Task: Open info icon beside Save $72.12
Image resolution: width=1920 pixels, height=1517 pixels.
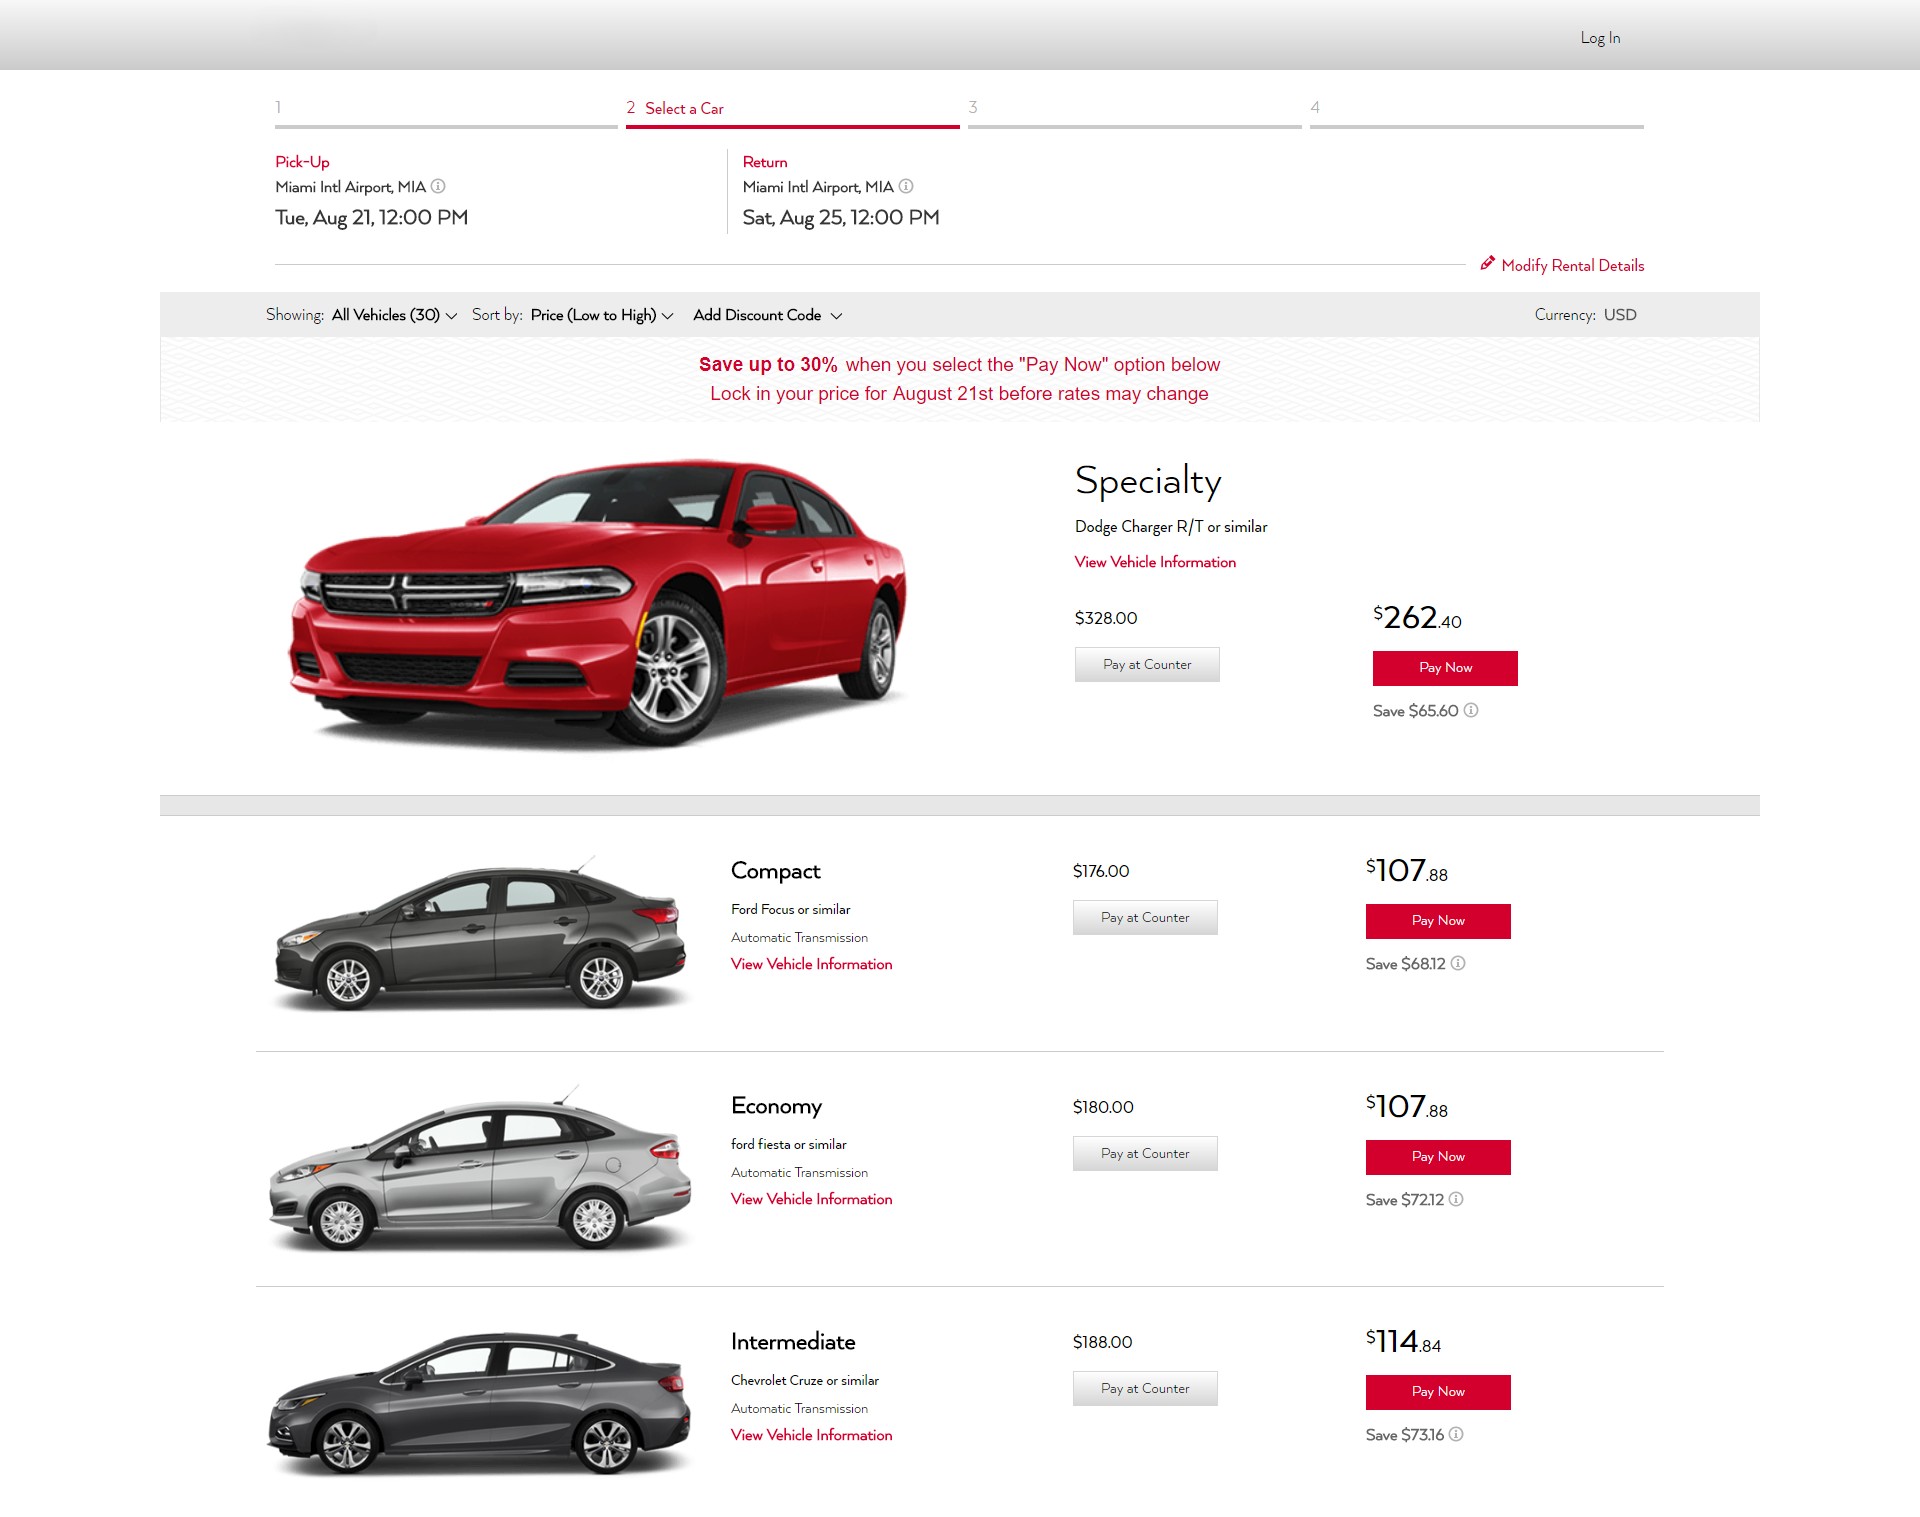Action: coord(1456,1200)
